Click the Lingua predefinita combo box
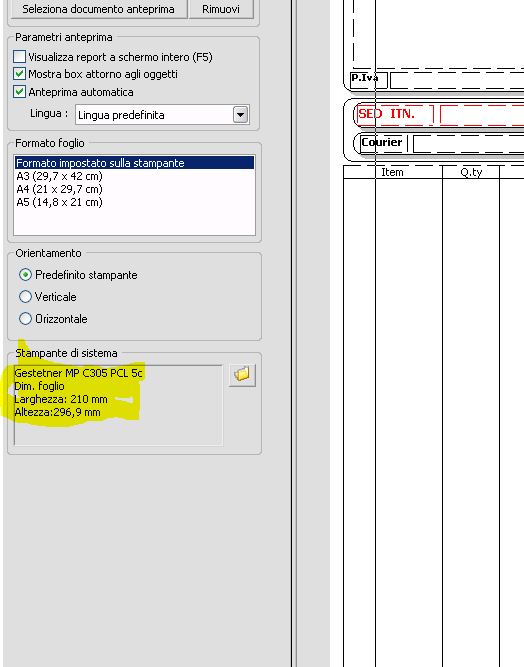Viewport: 524px width, 667px height. (x=162, y=115)
